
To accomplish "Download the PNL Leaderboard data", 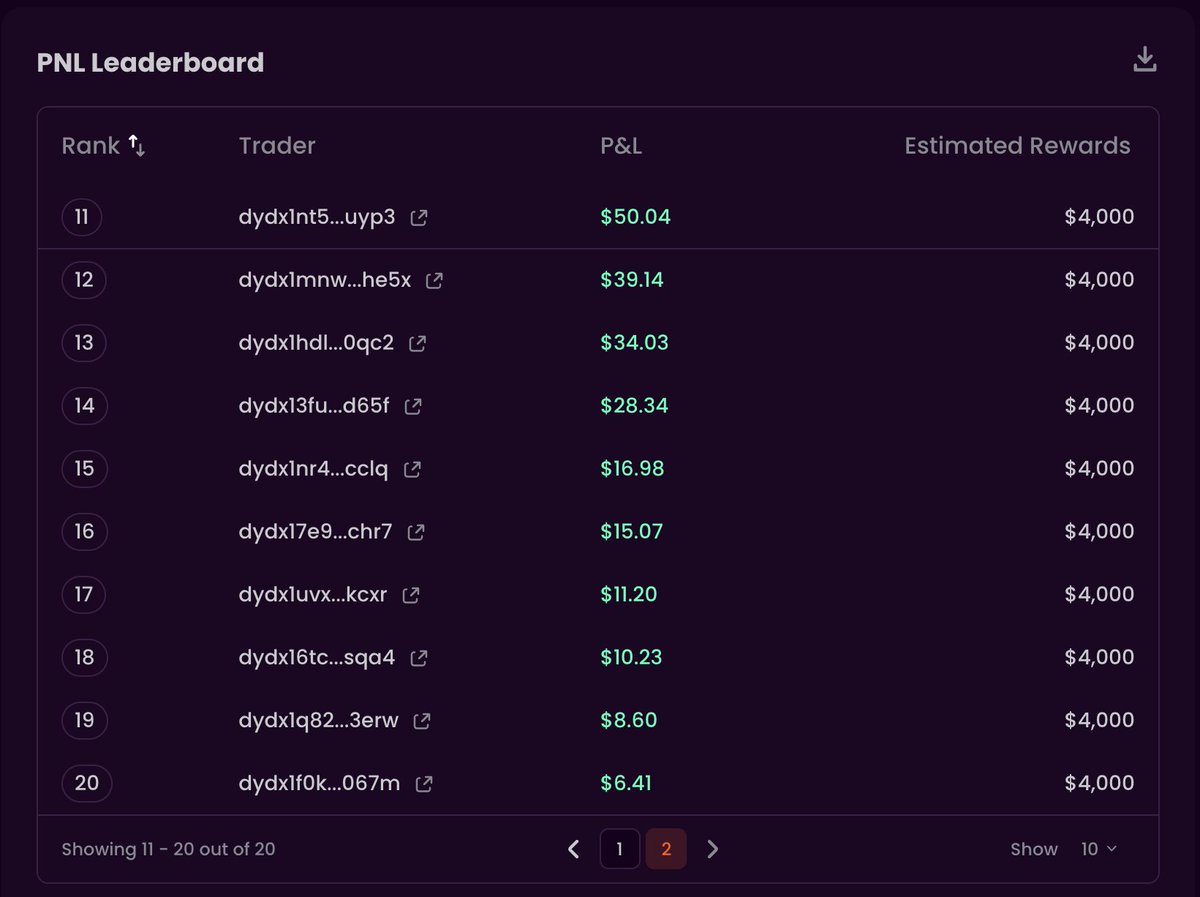I will click(1145, 60).
